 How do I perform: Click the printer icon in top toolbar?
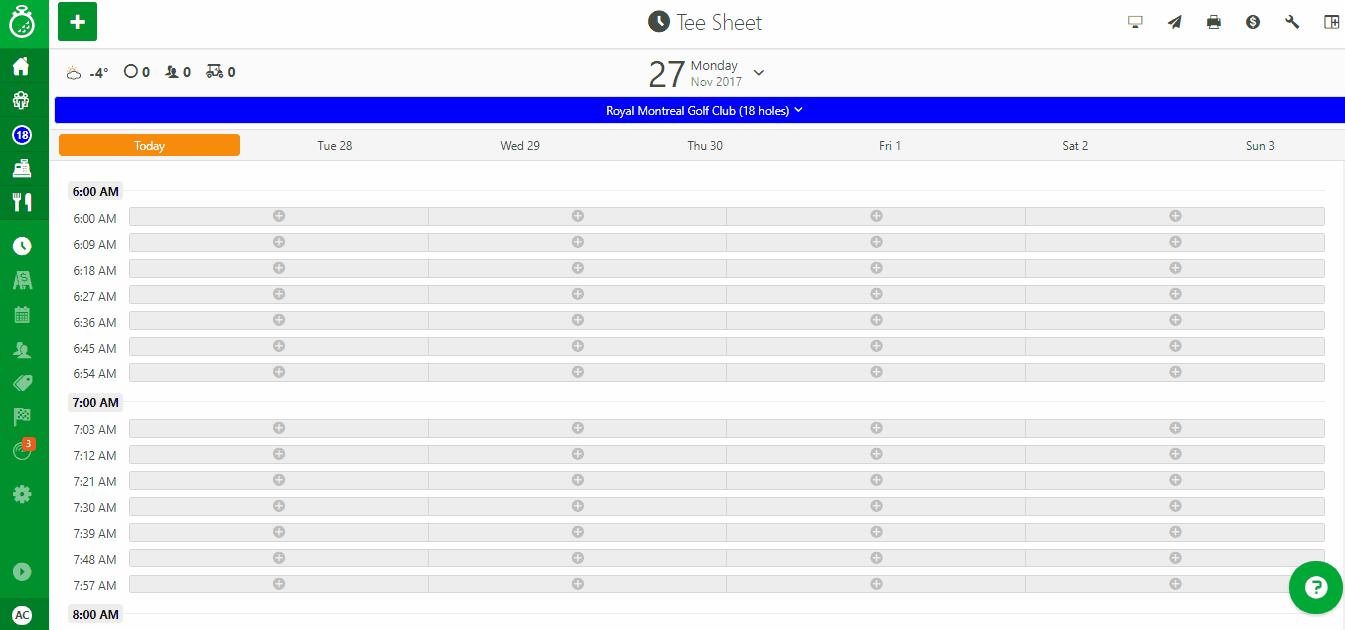[x=1214, y=22]
